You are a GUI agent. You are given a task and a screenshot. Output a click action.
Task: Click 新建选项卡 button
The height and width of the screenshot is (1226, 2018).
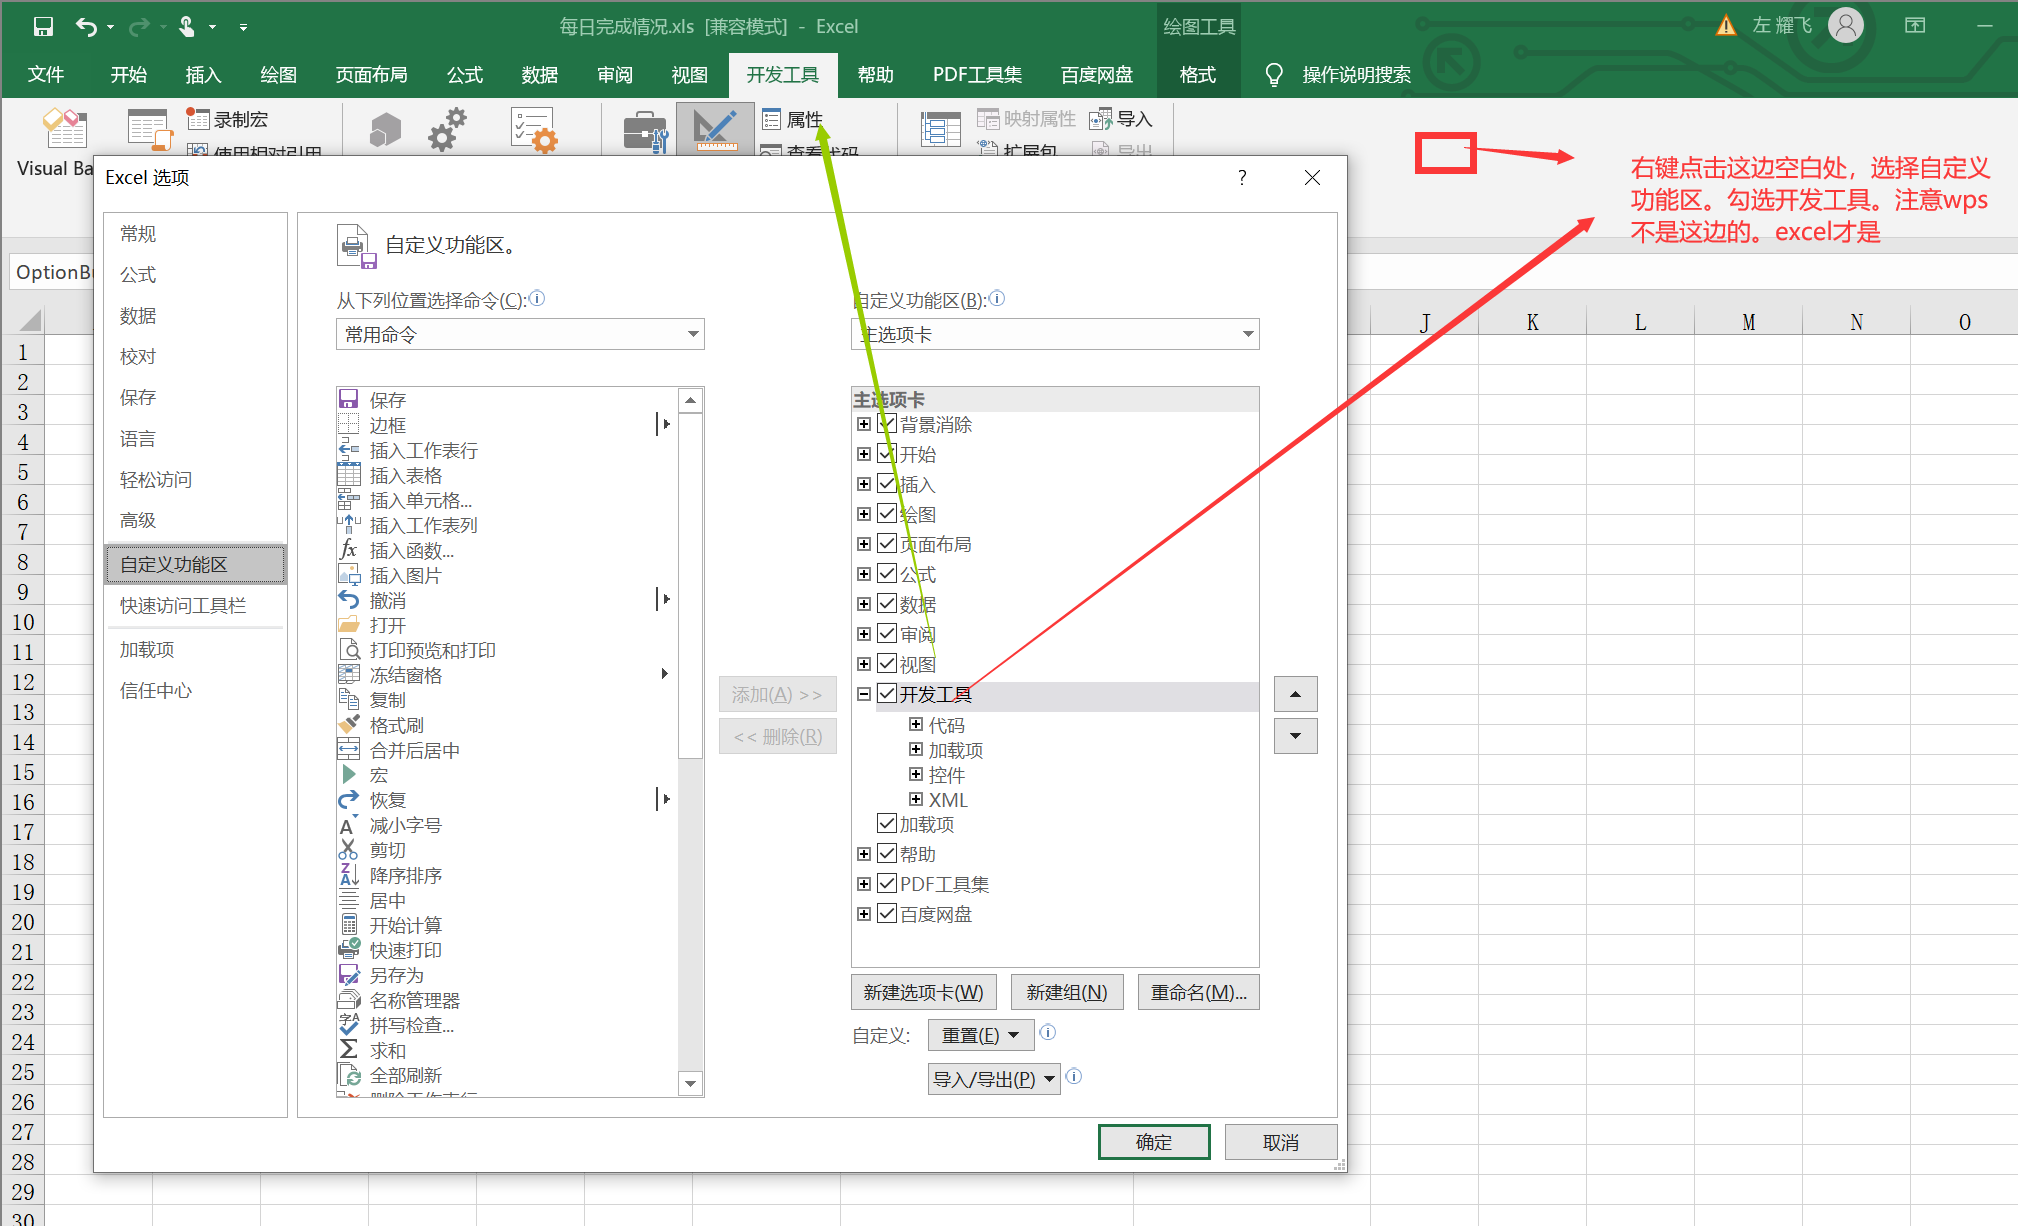pos(921,991)
